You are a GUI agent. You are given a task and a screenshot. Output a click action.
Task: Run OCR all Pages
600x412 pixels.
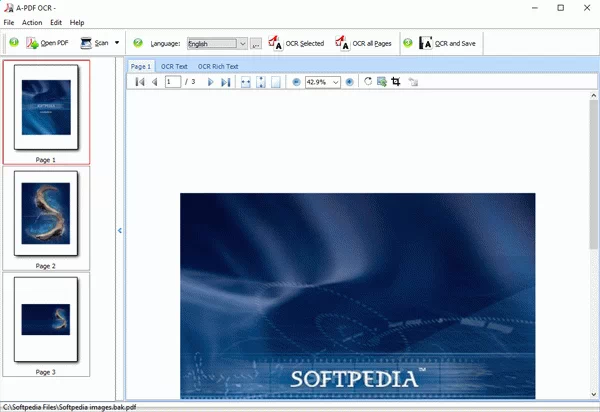click(363, 43)
